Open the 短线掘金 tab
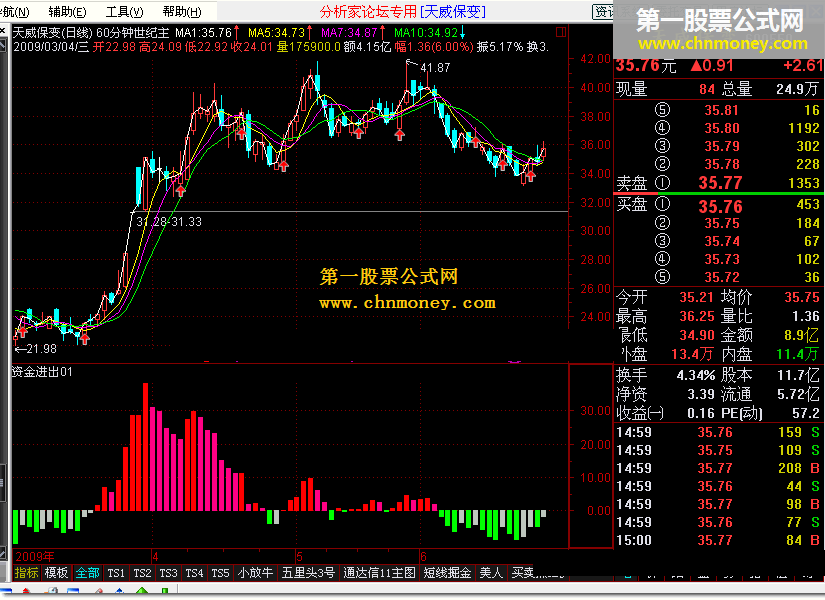Image resolution: width=825 pixels, height=600 pixels. point(447,573)
